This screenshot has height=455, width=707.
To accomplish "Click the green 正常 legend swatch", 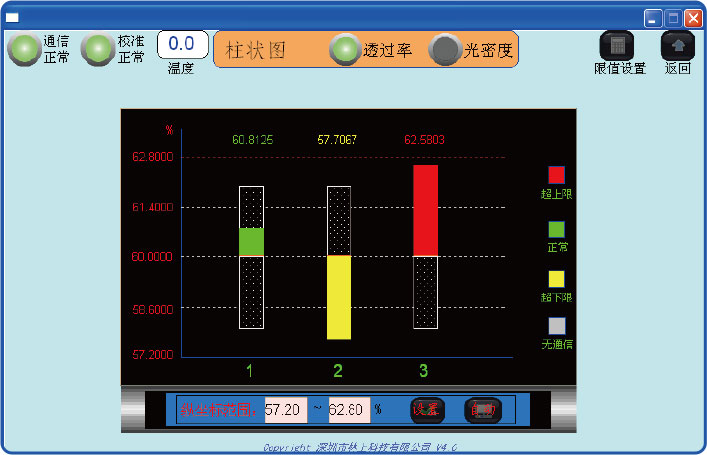I will point(556,229).
